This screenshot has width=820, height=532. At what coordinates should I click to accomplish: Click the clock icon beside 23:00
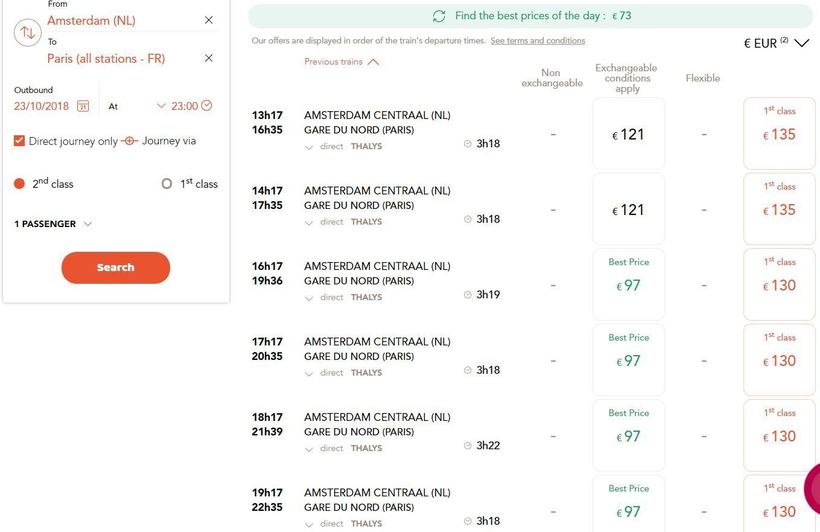click(x=207, y=106)
